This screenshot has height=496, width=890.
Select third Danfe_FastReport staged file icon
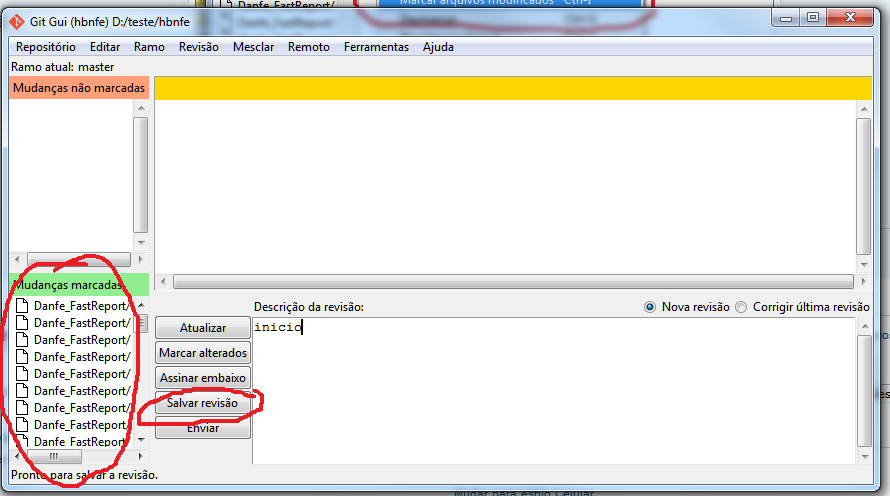(x=22, y=340)
